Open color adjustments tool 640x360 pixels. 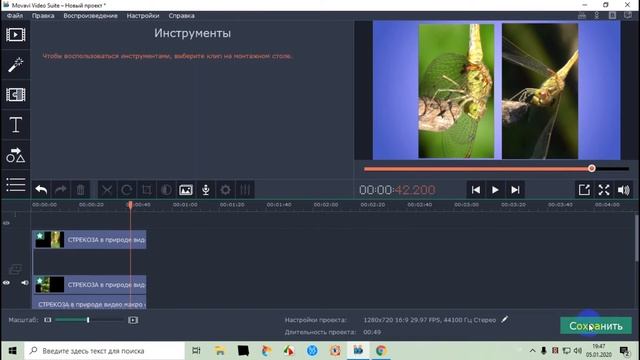point(166,190)
